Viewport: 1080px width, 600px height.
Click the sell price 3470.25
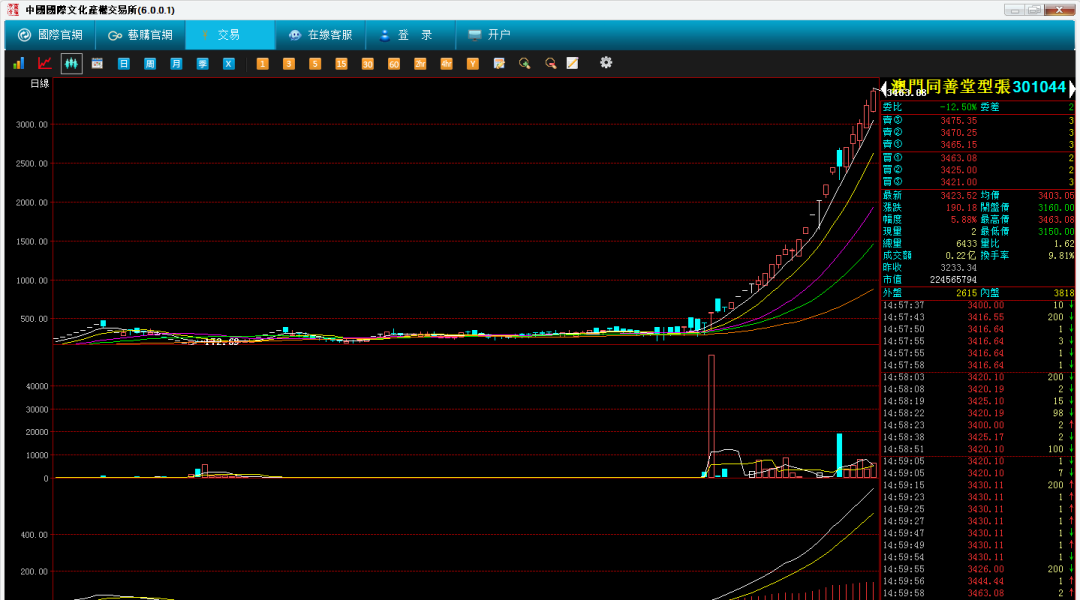[x=958, y=132]
